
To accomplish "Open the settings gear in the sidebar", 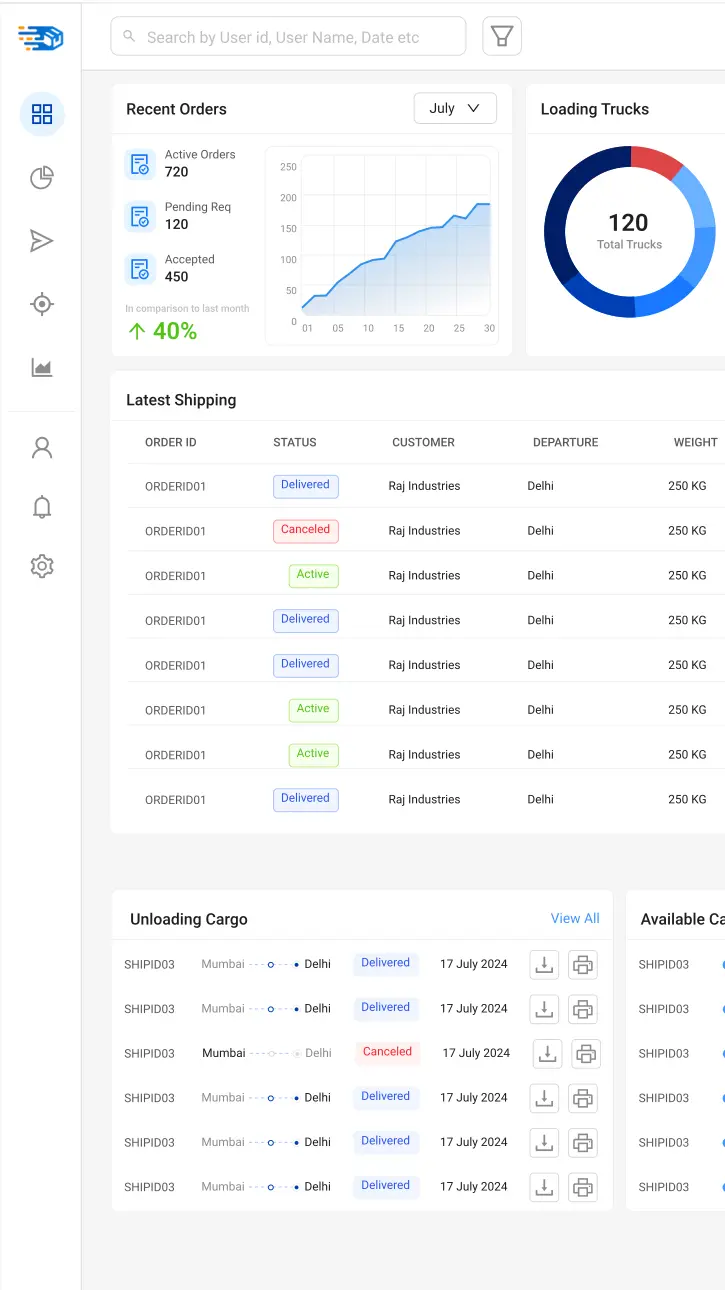I will click(x=42, y=566).
